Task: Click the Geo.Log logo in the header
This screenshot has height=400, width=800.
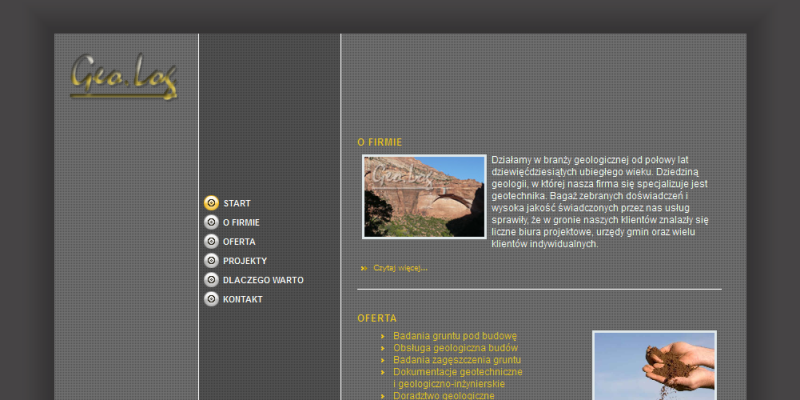Action: [x=124, y=76]
